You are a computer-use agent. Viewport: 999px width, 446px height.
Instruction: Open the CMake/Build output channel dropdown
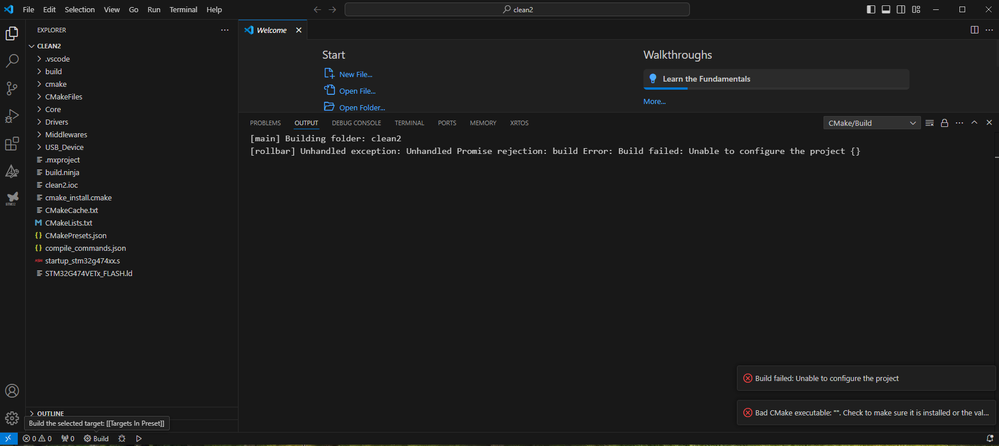pos(872,123)
